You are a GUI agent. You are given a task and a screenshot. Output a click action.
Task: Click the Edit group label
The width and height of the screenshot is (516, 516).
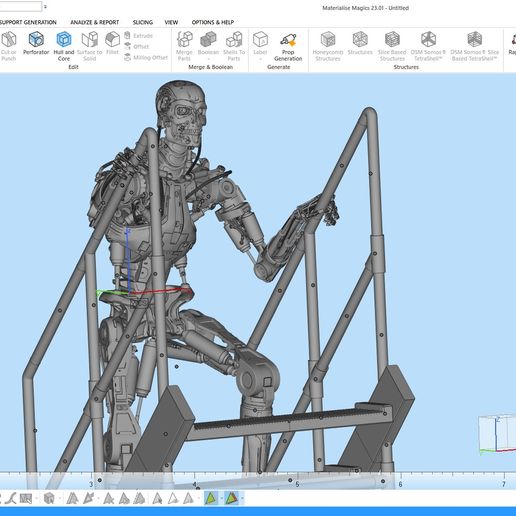[73, 67]
